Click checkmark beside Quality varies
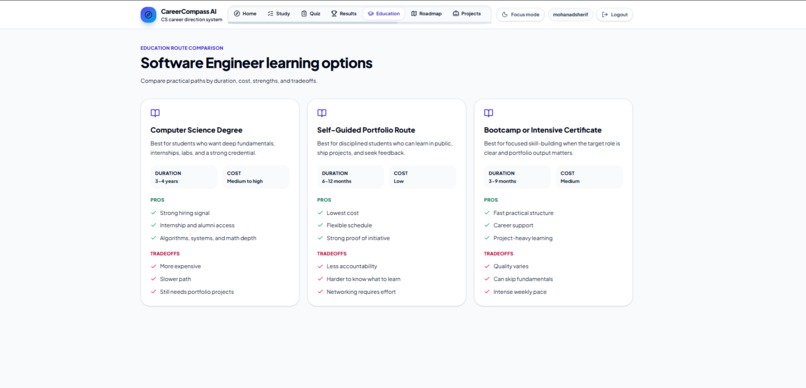The image size is (806, 388). [487, 266]
